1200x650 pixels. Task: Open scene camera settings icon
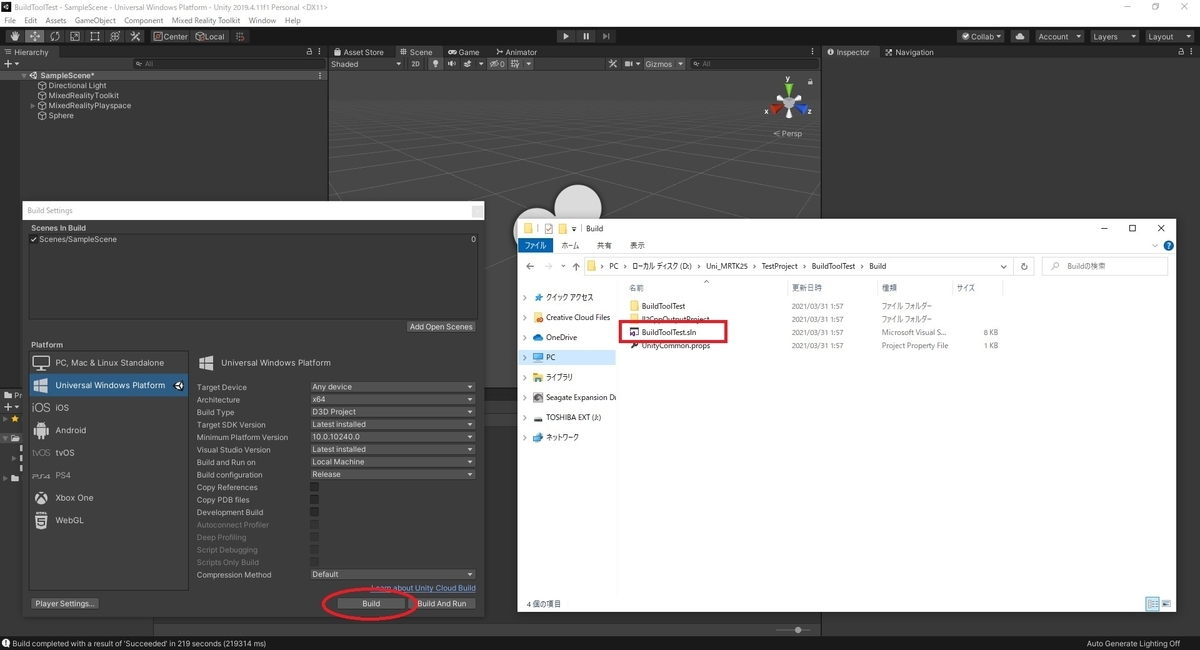coord(633,64)
